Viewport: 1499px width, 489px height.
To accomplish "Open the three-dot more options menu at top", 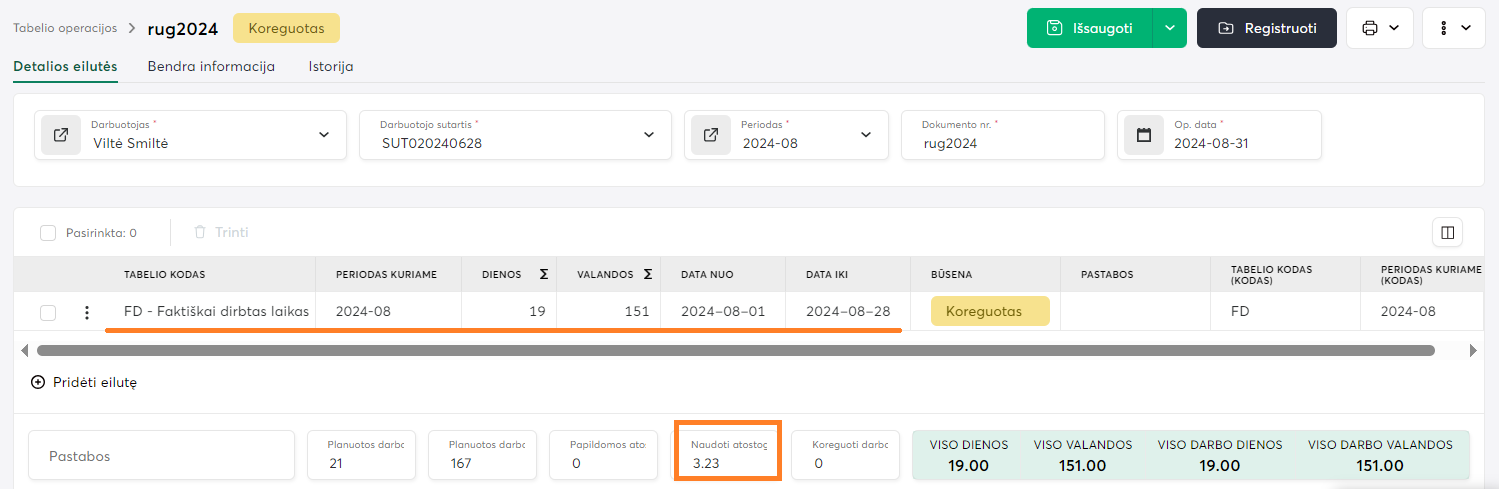I will [1453, 28].
